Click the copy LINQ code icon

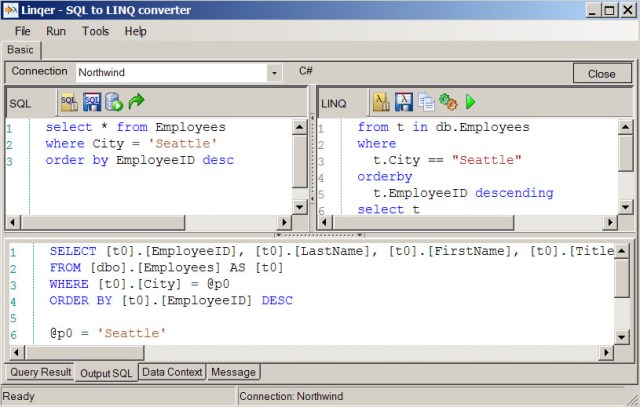pos(426,101)
